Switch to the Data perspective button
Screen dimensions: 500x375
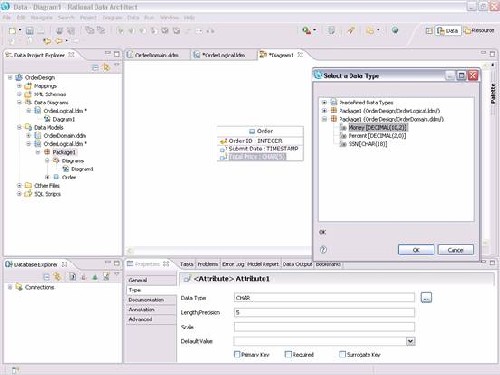[x=448, y=31]
